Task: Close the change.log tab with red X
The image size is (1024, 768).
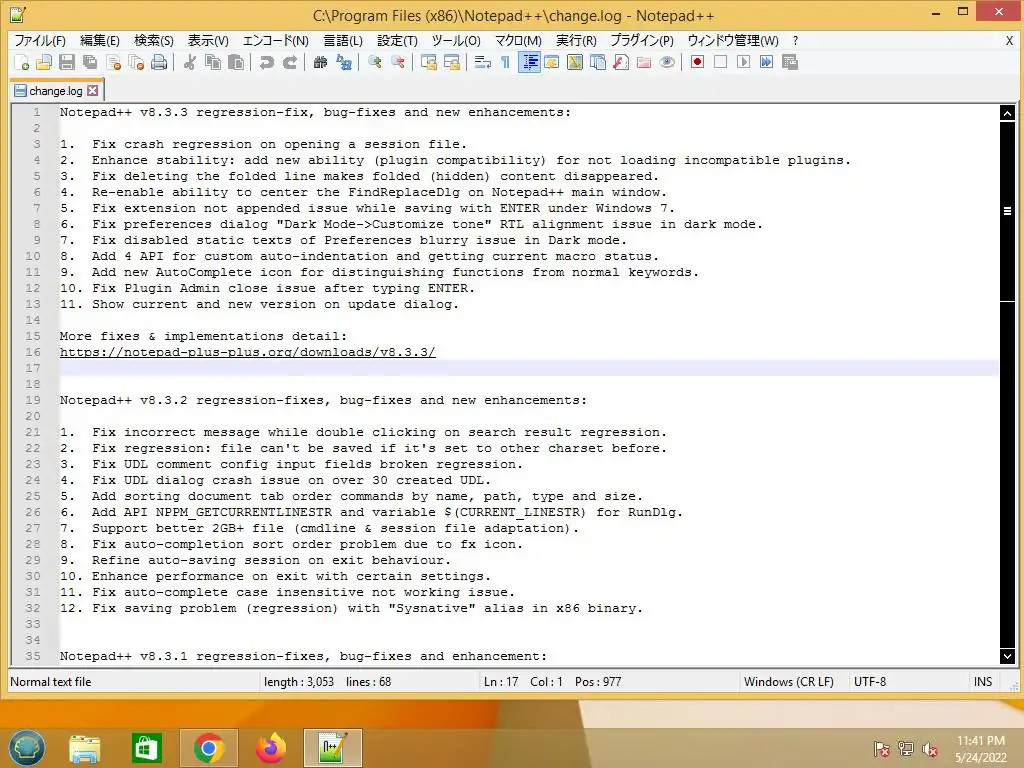Action: point(93,91)
